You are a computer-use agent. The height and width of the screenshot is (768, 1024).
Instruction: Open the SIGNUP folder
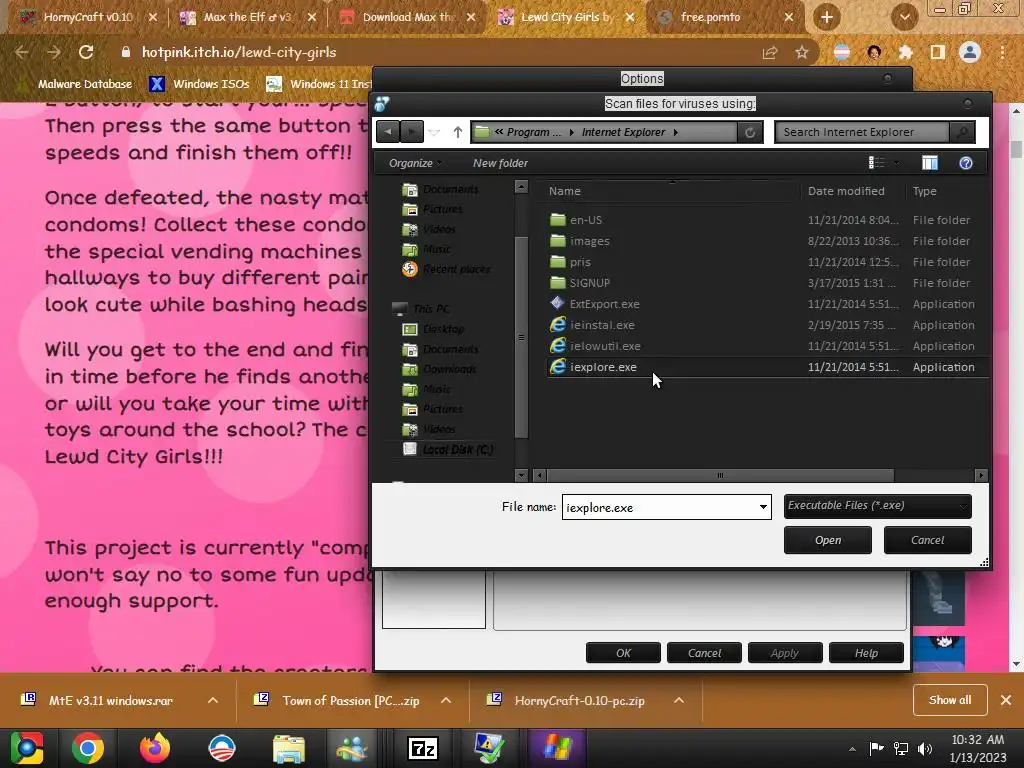(x=768, y=283)
